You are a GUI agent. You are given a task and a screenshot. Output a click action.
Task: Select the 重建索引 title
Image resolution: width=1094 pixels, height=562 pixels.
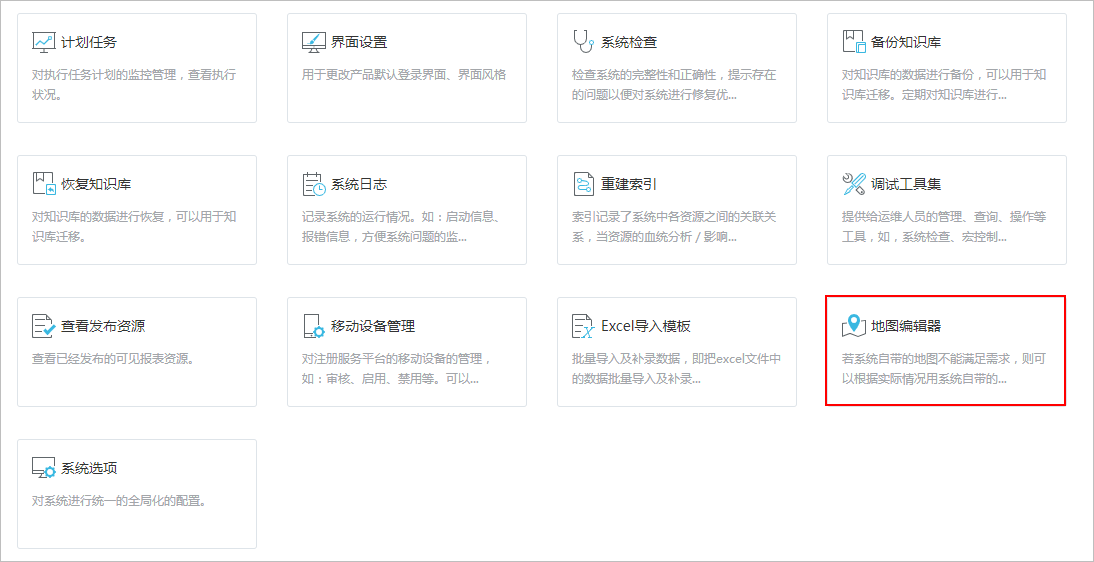click(629, 184)
